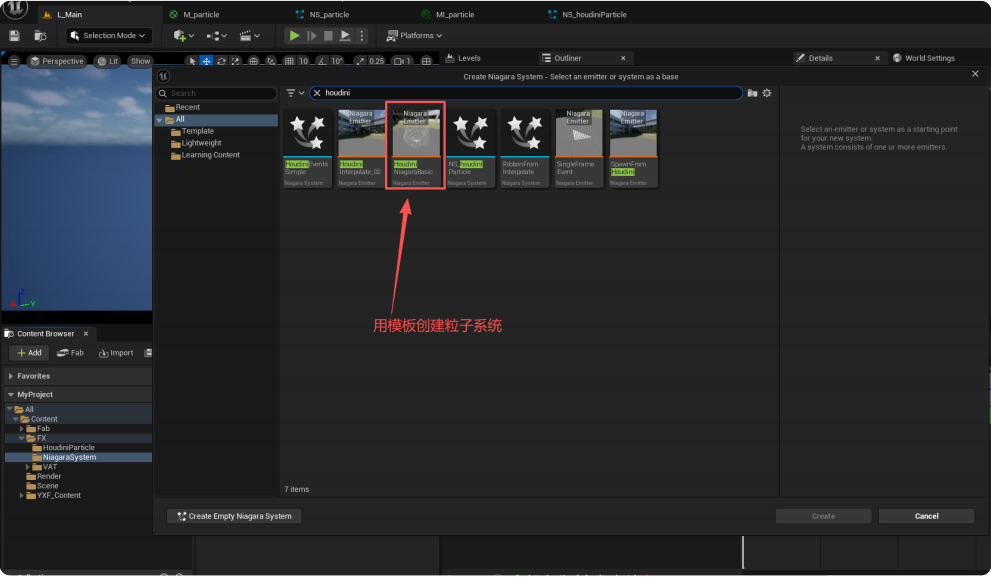
Task: Click the Cancel button
Action: 926,516
